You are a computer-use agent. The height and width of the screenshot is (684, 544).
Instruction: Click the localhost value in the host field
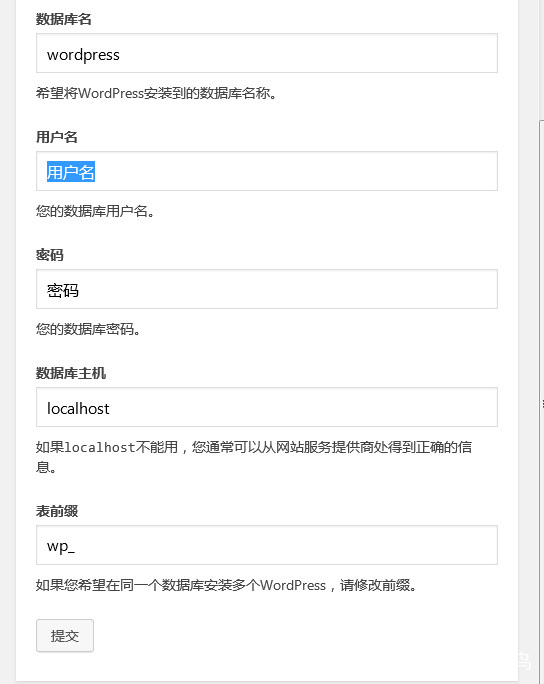point(78,408)
